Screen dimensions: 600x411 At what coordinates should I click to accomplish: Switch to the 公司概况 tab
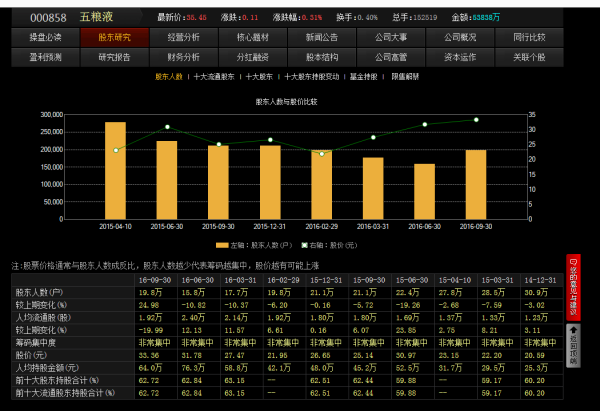[x=460, y=37]
